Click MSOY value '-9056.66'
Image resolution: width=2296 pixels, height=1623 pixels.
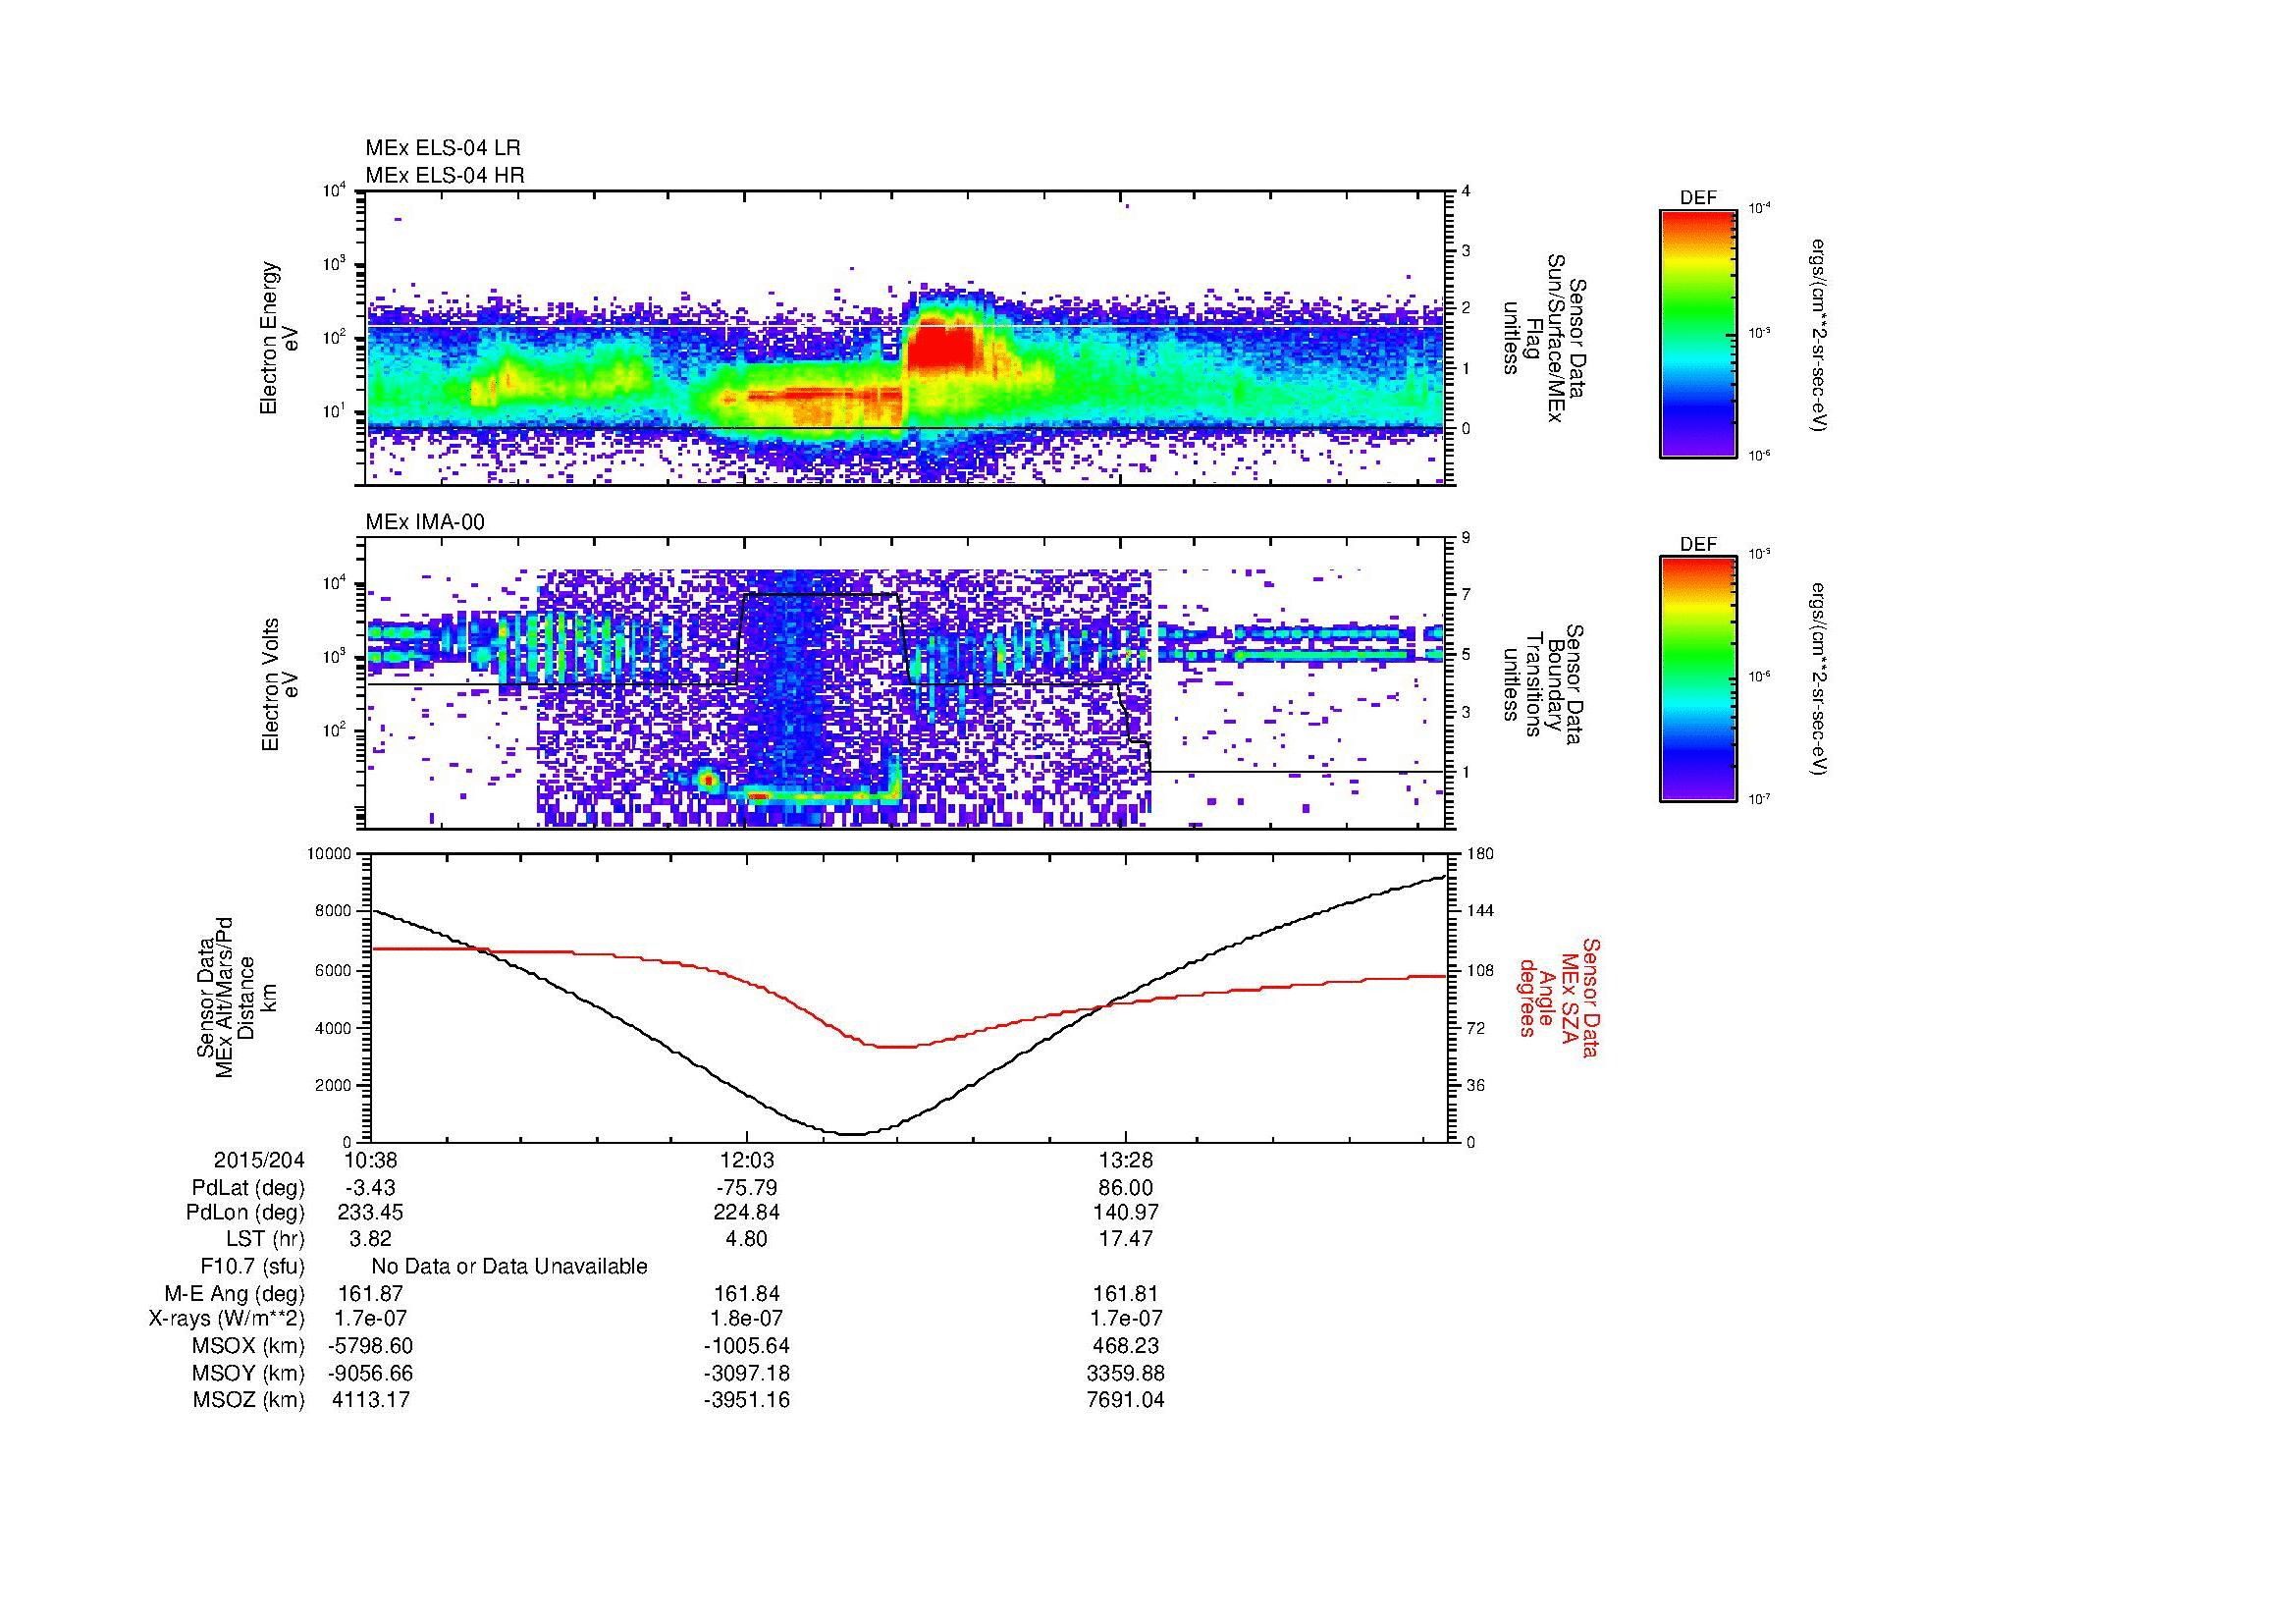(370, 1373)
